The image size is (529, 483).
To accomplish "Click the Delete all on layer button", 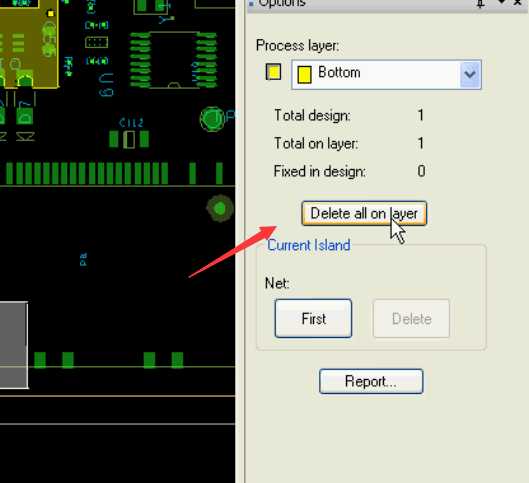I will [364, 214].
